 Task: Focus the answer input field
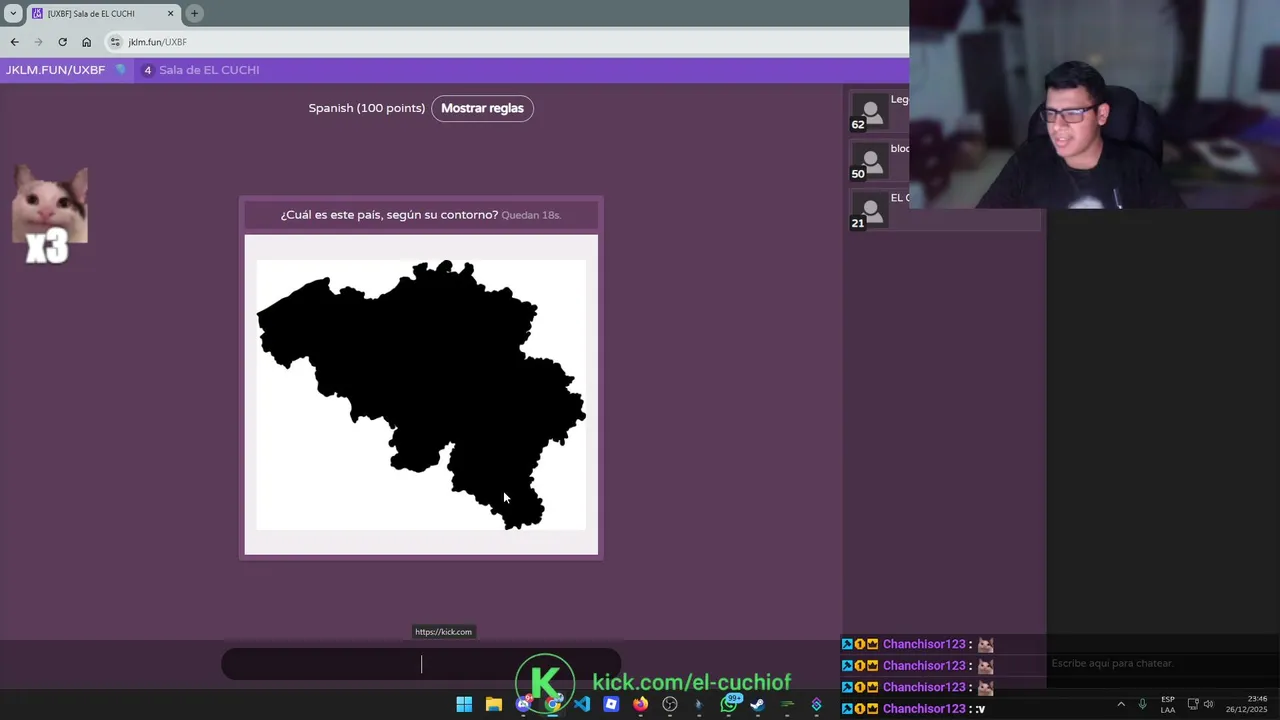pyautogui.click(x=421, y=664)
